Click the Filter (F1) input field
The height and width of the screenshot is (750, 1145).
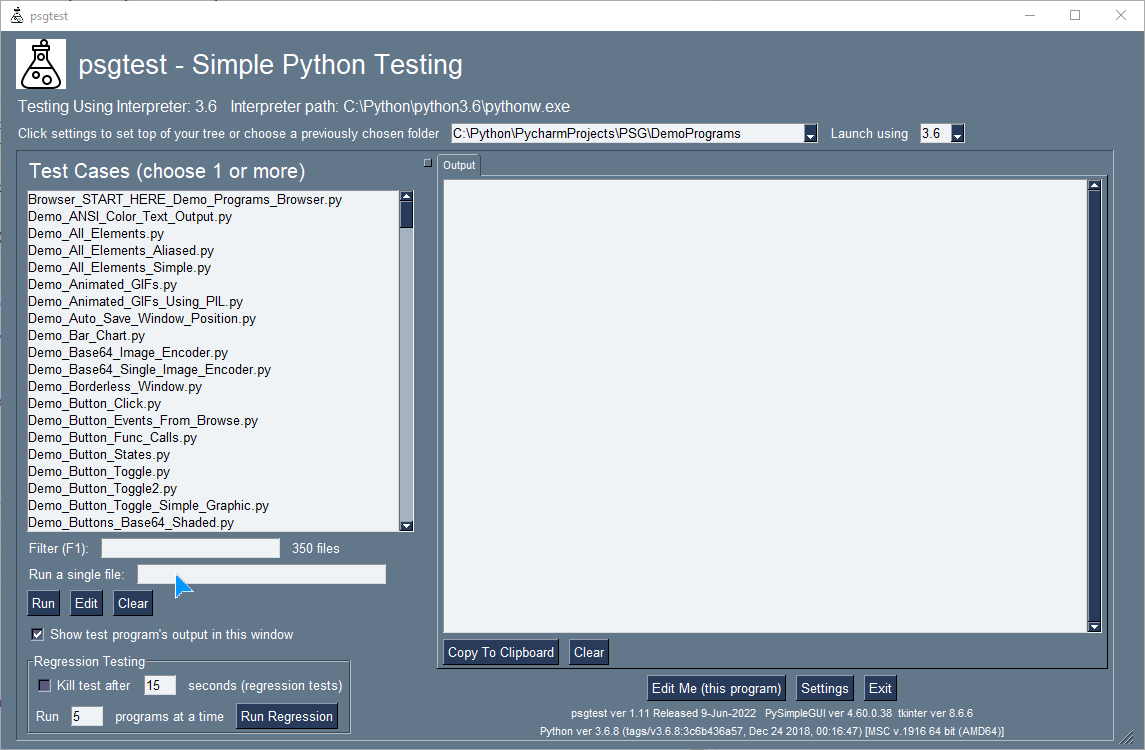coord(191,548)
